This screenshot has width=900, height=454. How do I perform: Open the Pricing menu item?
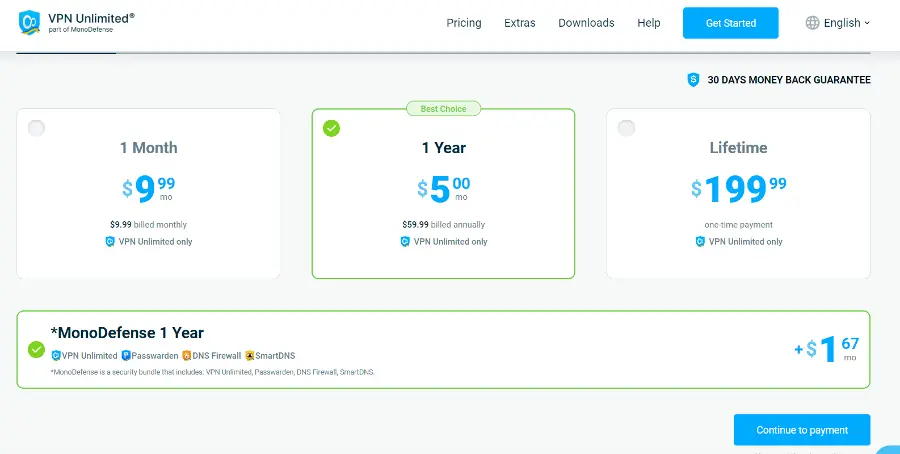pos(464,23)
